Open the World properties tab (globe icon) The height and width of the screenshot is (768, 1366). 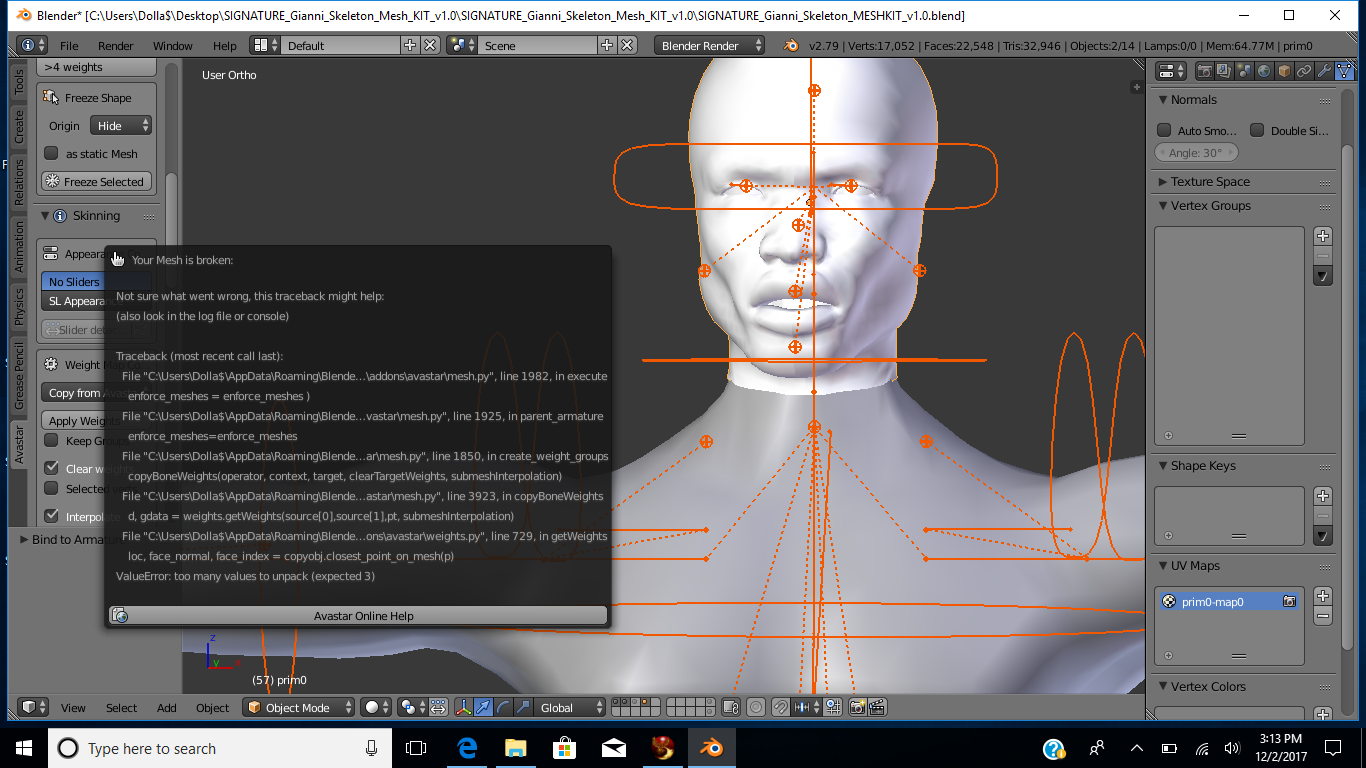coord(1264,71)
